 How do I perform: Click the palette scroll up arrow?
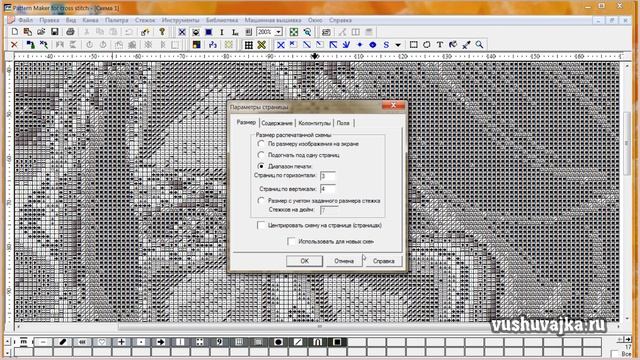pyautogui.click(x=8, y=341)
